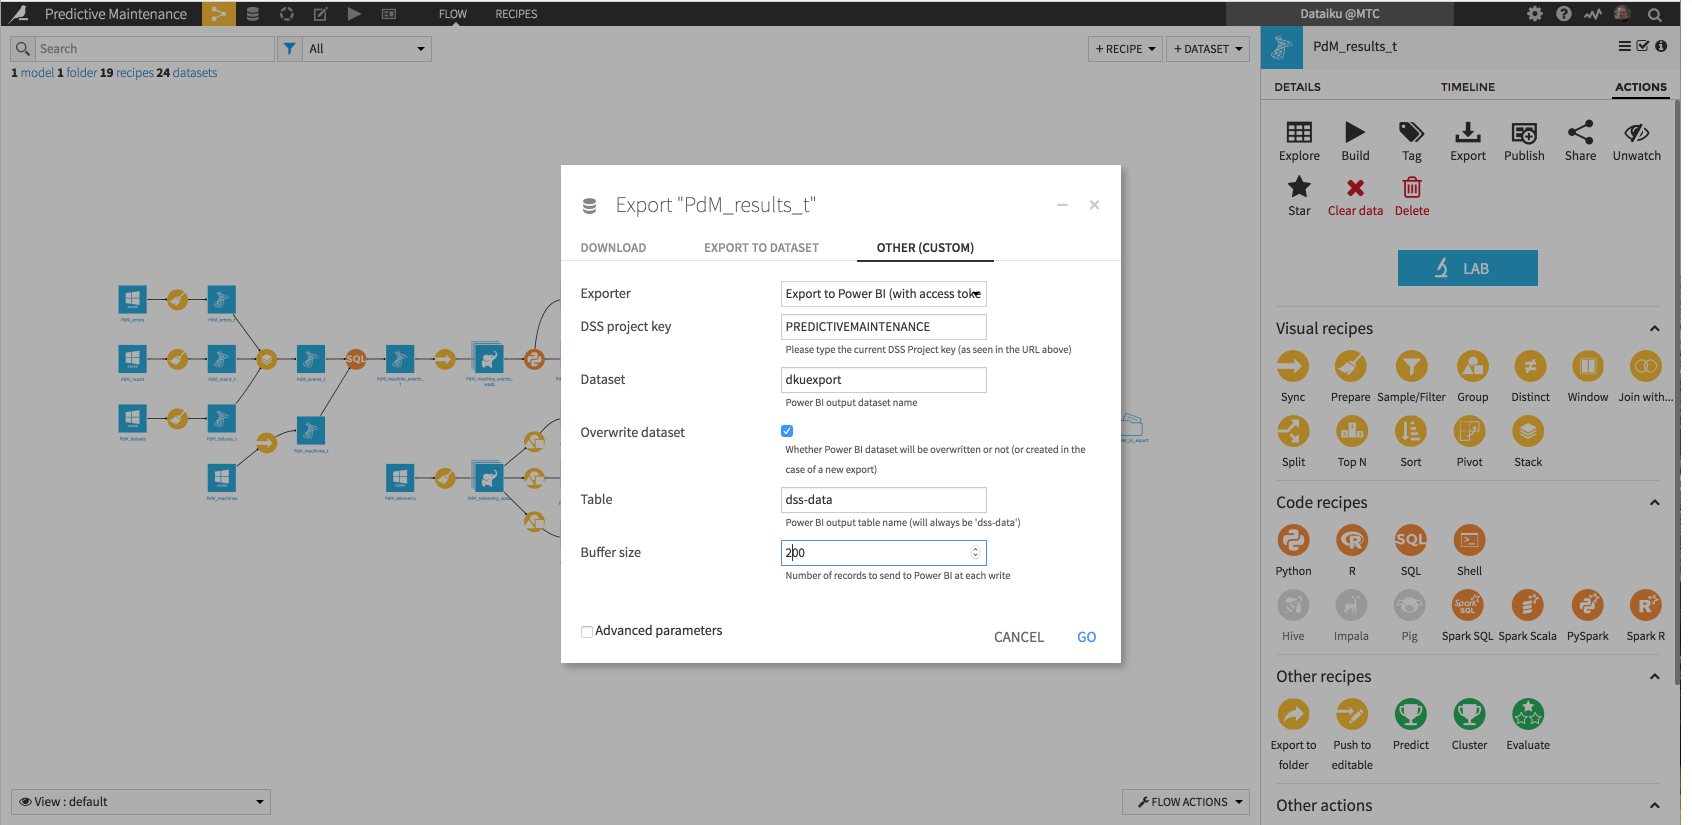
Task: Click the blue LAB button
Action: point(1467,268)
